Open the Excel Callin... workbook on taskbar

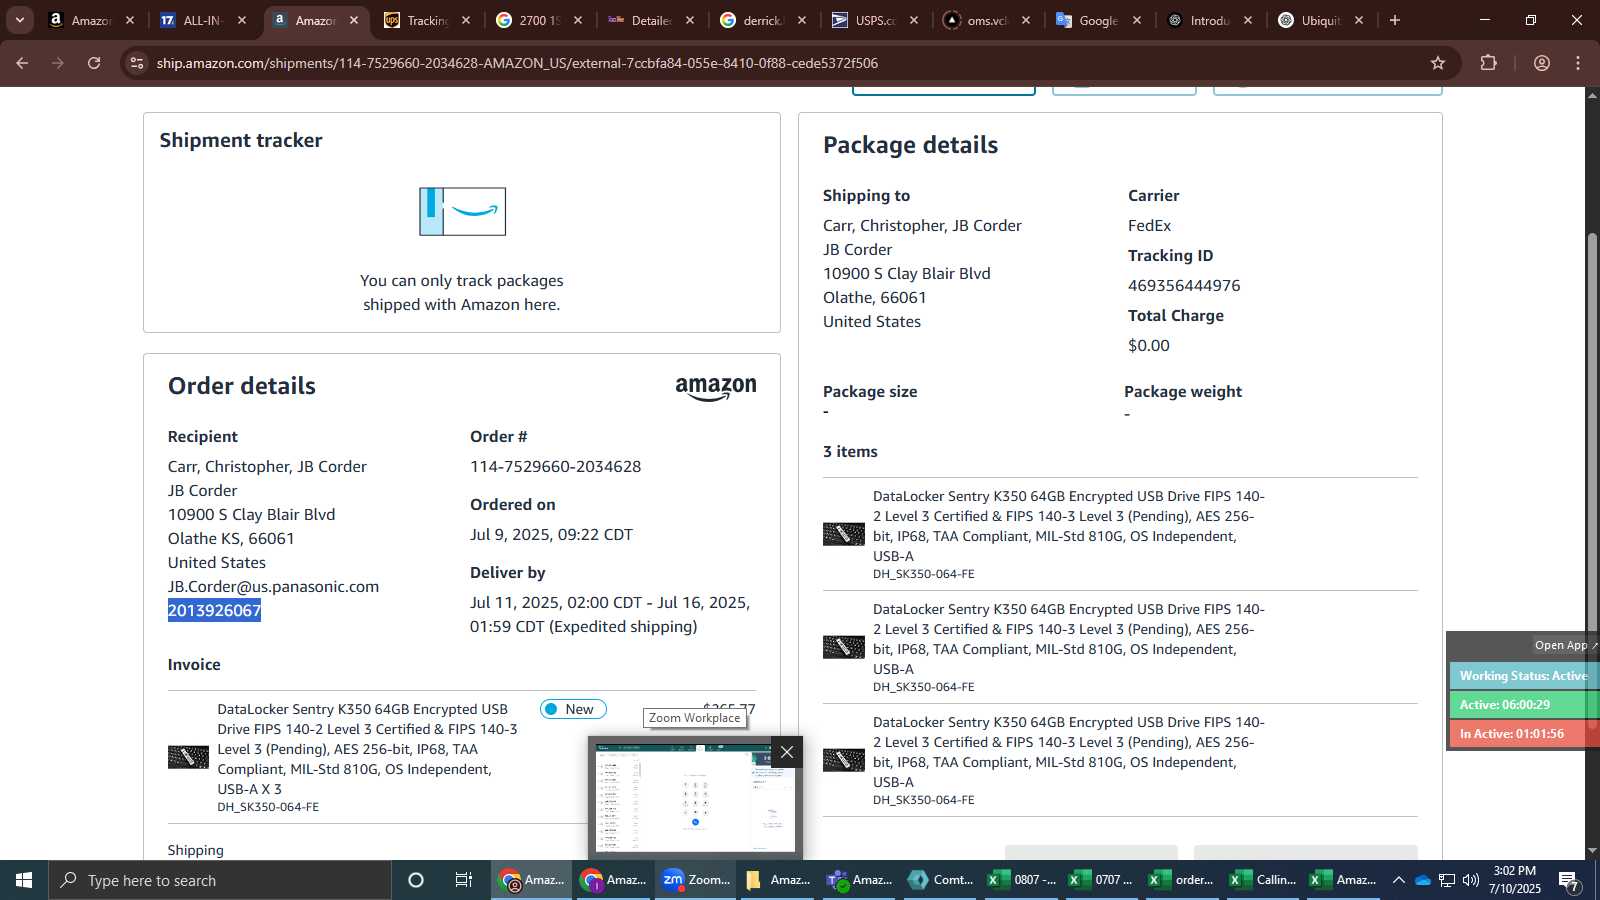pyautogui.click(x=1265, y=880)
